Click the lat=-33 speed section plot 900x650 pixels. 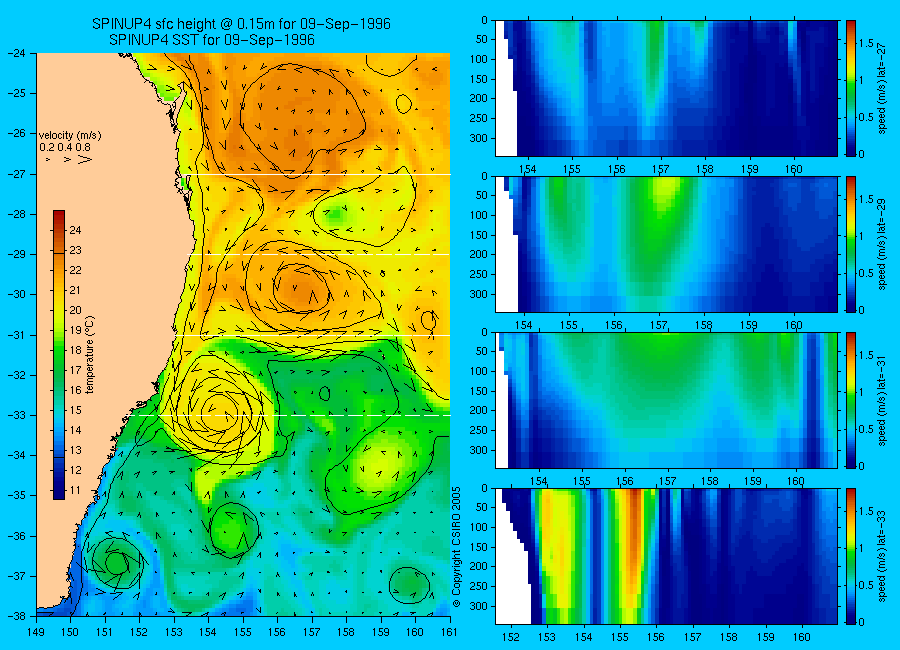pyautogui.click(x=666, y=556)
